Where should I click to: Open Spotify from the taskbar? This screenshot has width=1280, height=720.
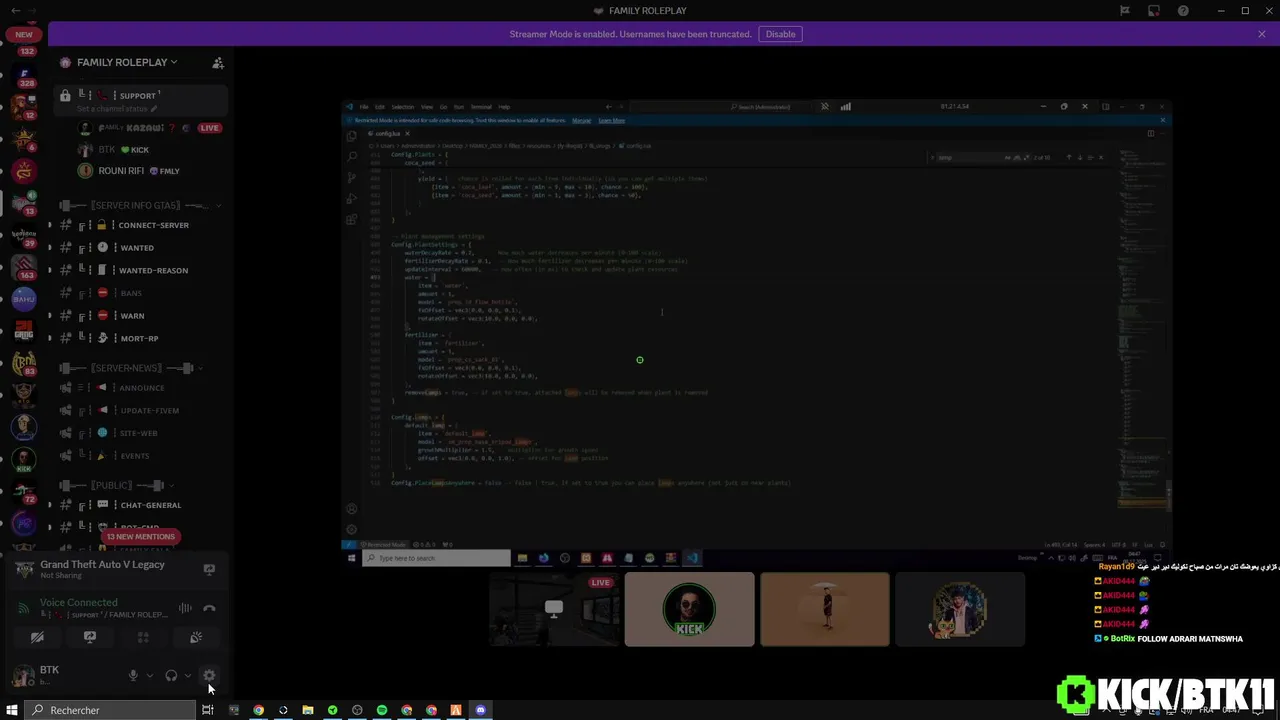point(382,710)
